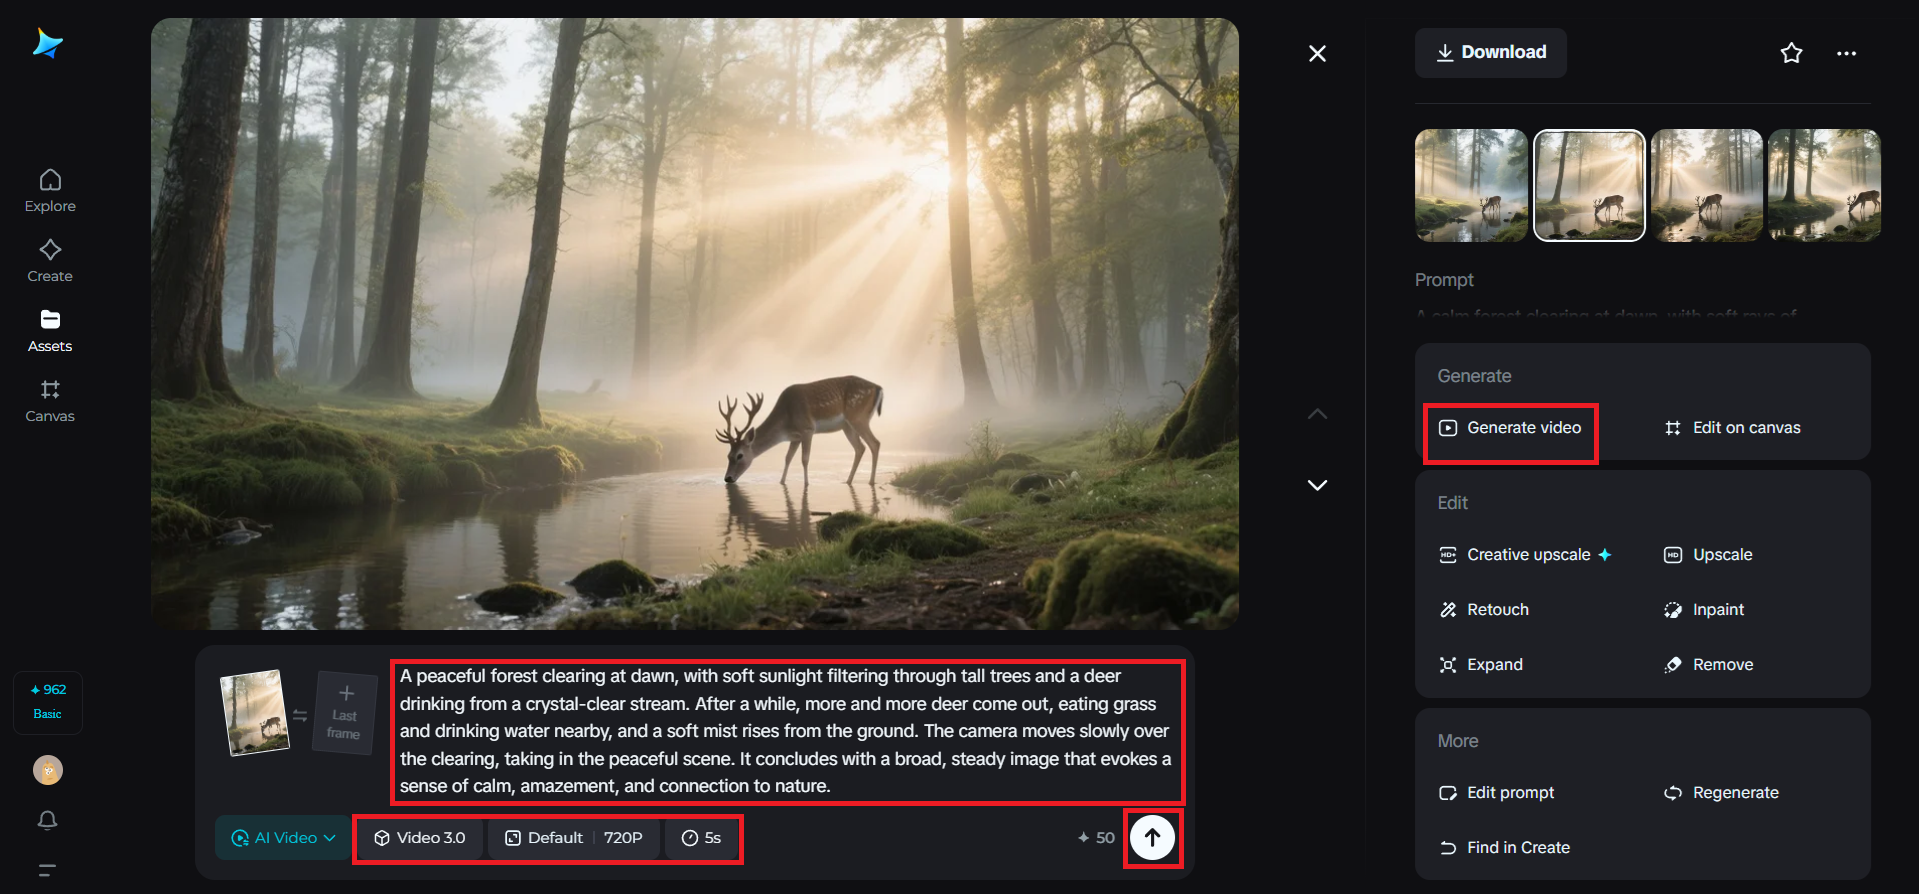Click the truncated Prompt text in side panel
1919x894 pixels.
tap(1606, 314)
